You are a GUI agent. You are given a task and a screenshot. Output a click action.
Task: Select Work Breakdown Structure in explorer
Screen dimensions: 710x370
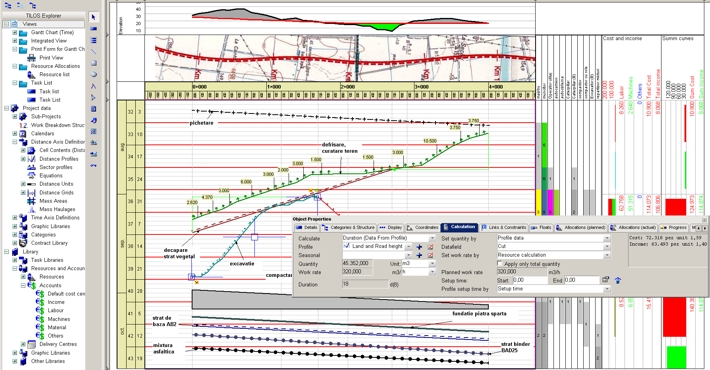click(57, 125)
